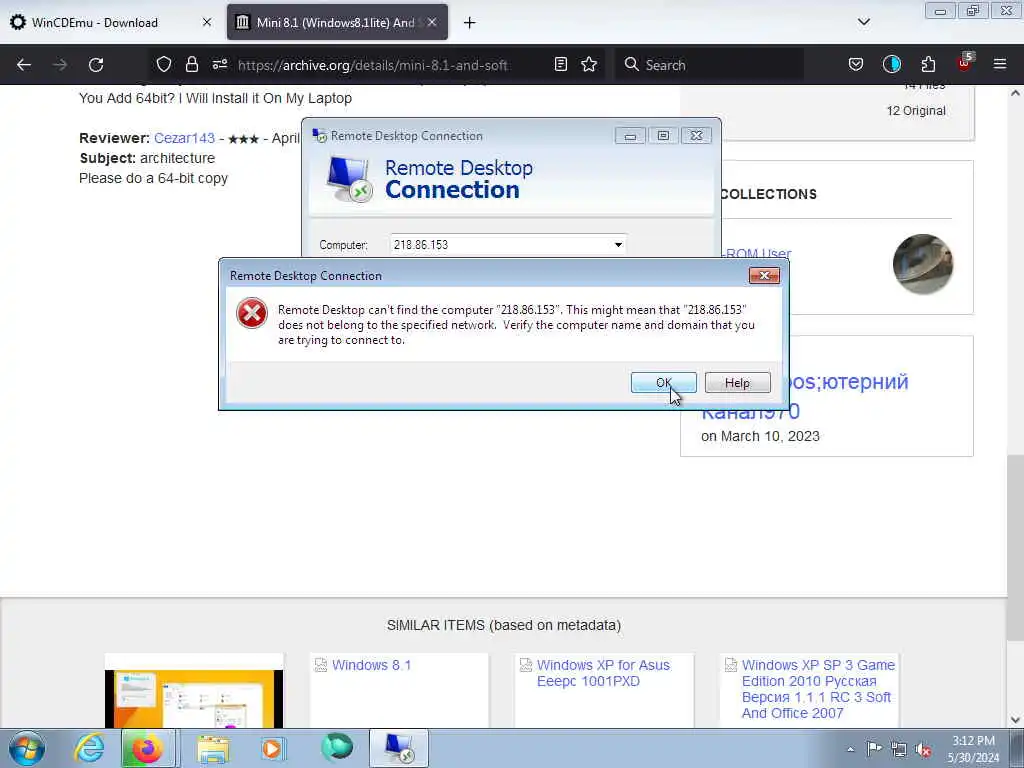This screenshot has width=1024, height=768.
Task: Click the site security padlock icon
Action: [x=191, y=64]
